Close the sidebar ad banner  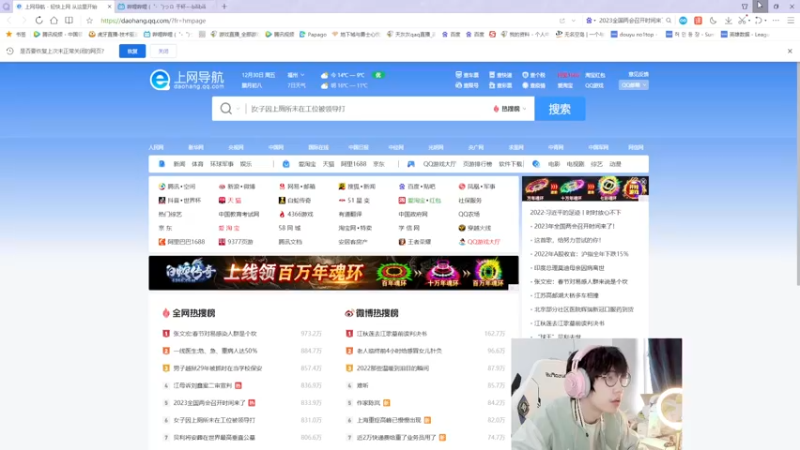(644, 181)
